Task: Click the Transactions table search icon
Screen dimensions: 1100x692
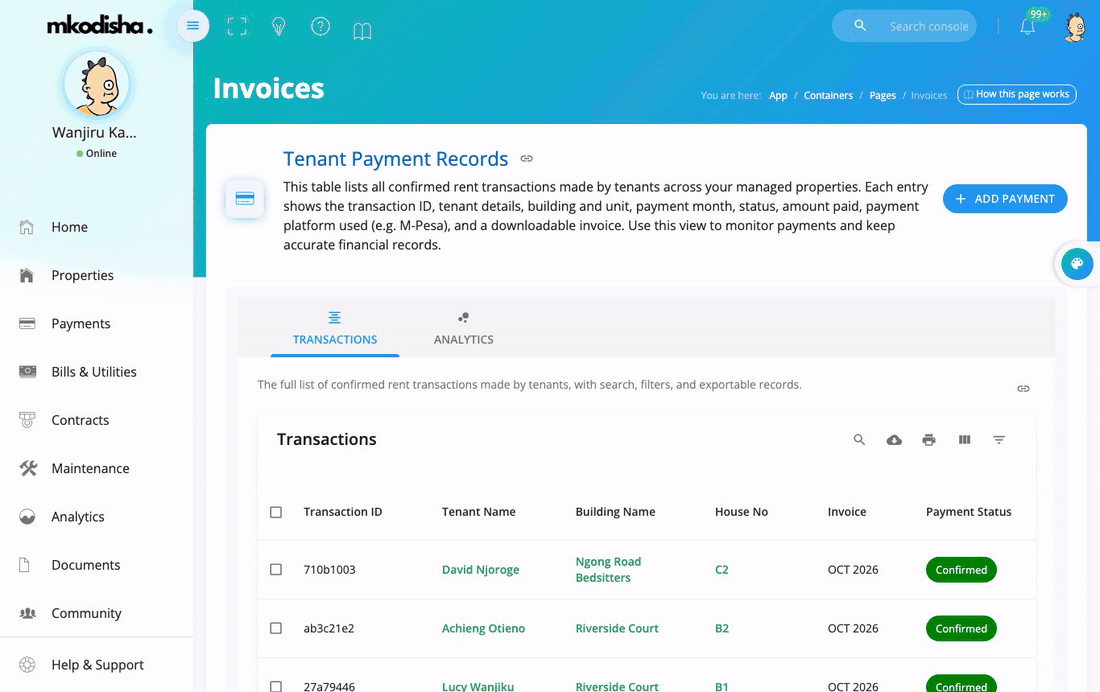Action: point(859,440)
